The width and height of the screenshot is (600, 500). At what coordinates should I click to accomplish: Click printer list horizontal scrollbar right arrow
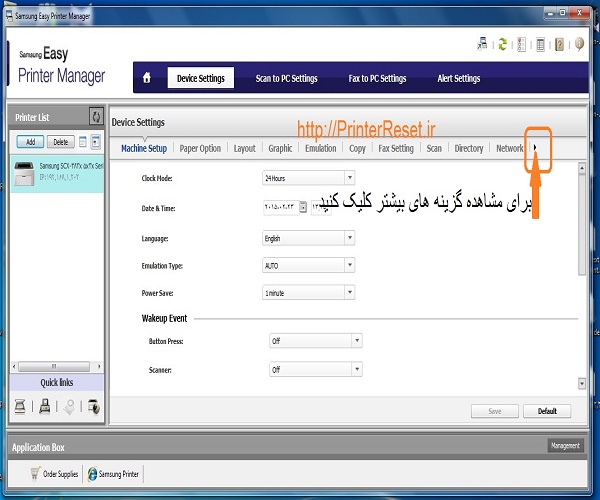coord(99,366)
